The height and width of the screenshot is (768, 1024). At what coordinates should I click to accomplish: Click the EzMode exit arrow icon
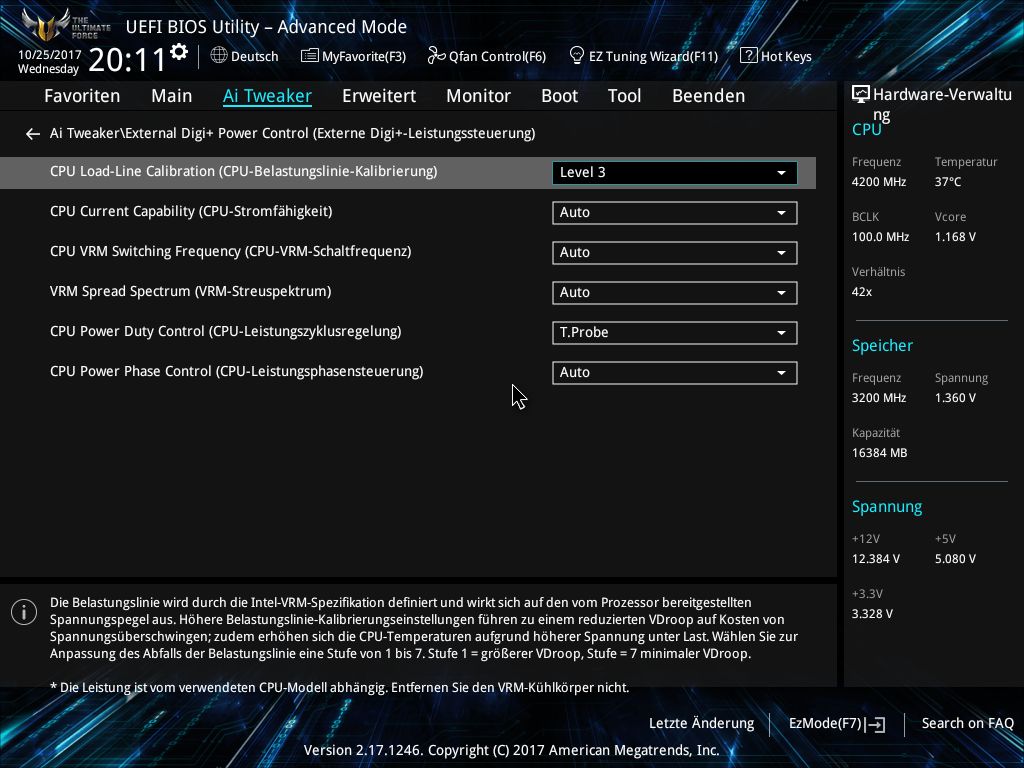[x=876, y=724]
